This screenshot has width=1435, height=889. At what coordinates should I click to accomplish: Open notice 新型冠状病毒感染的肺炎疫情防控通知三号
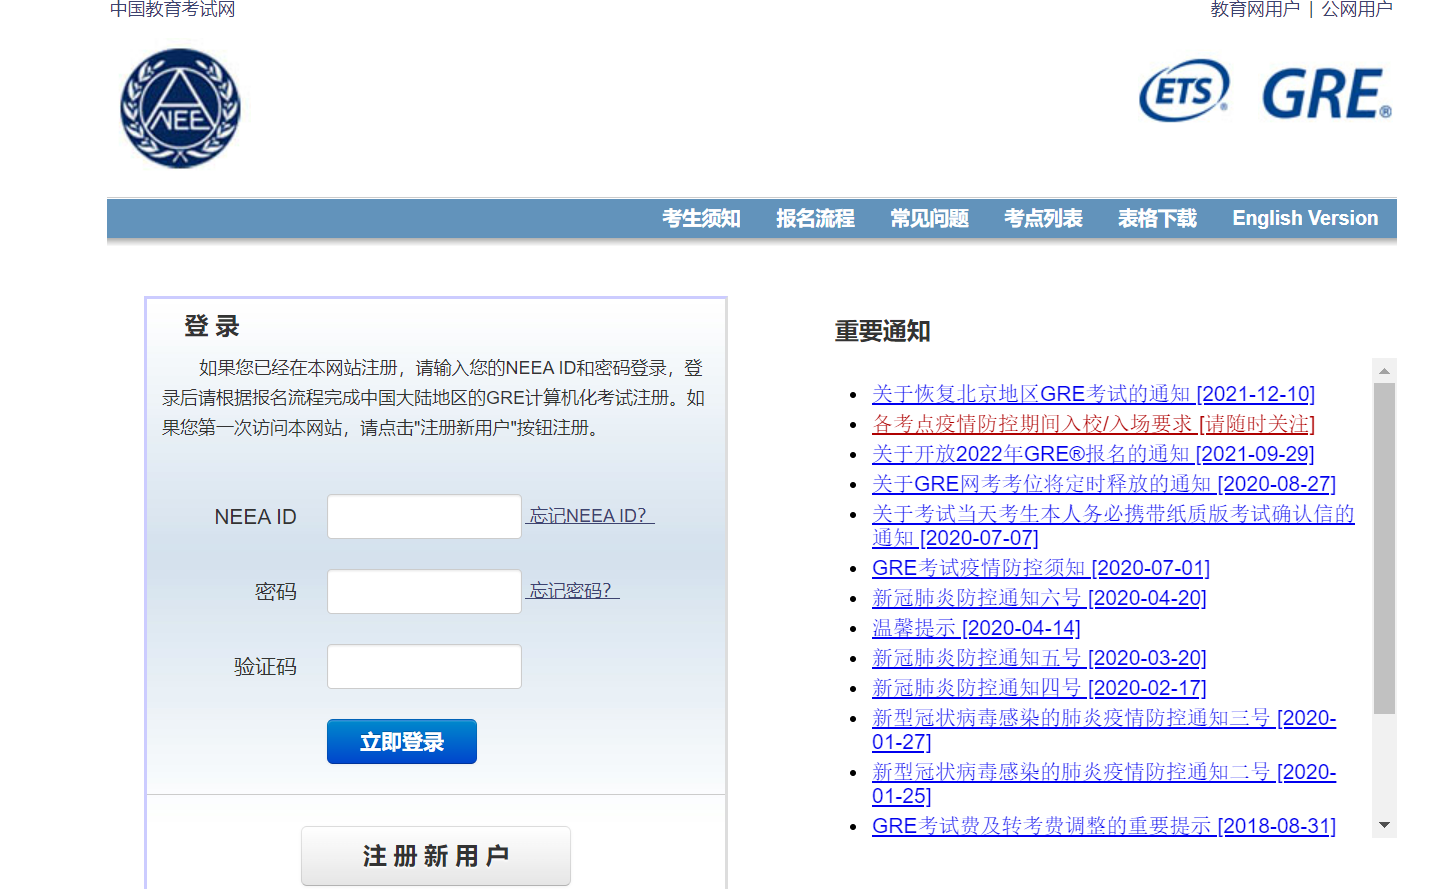click(x=1104, y=730)
